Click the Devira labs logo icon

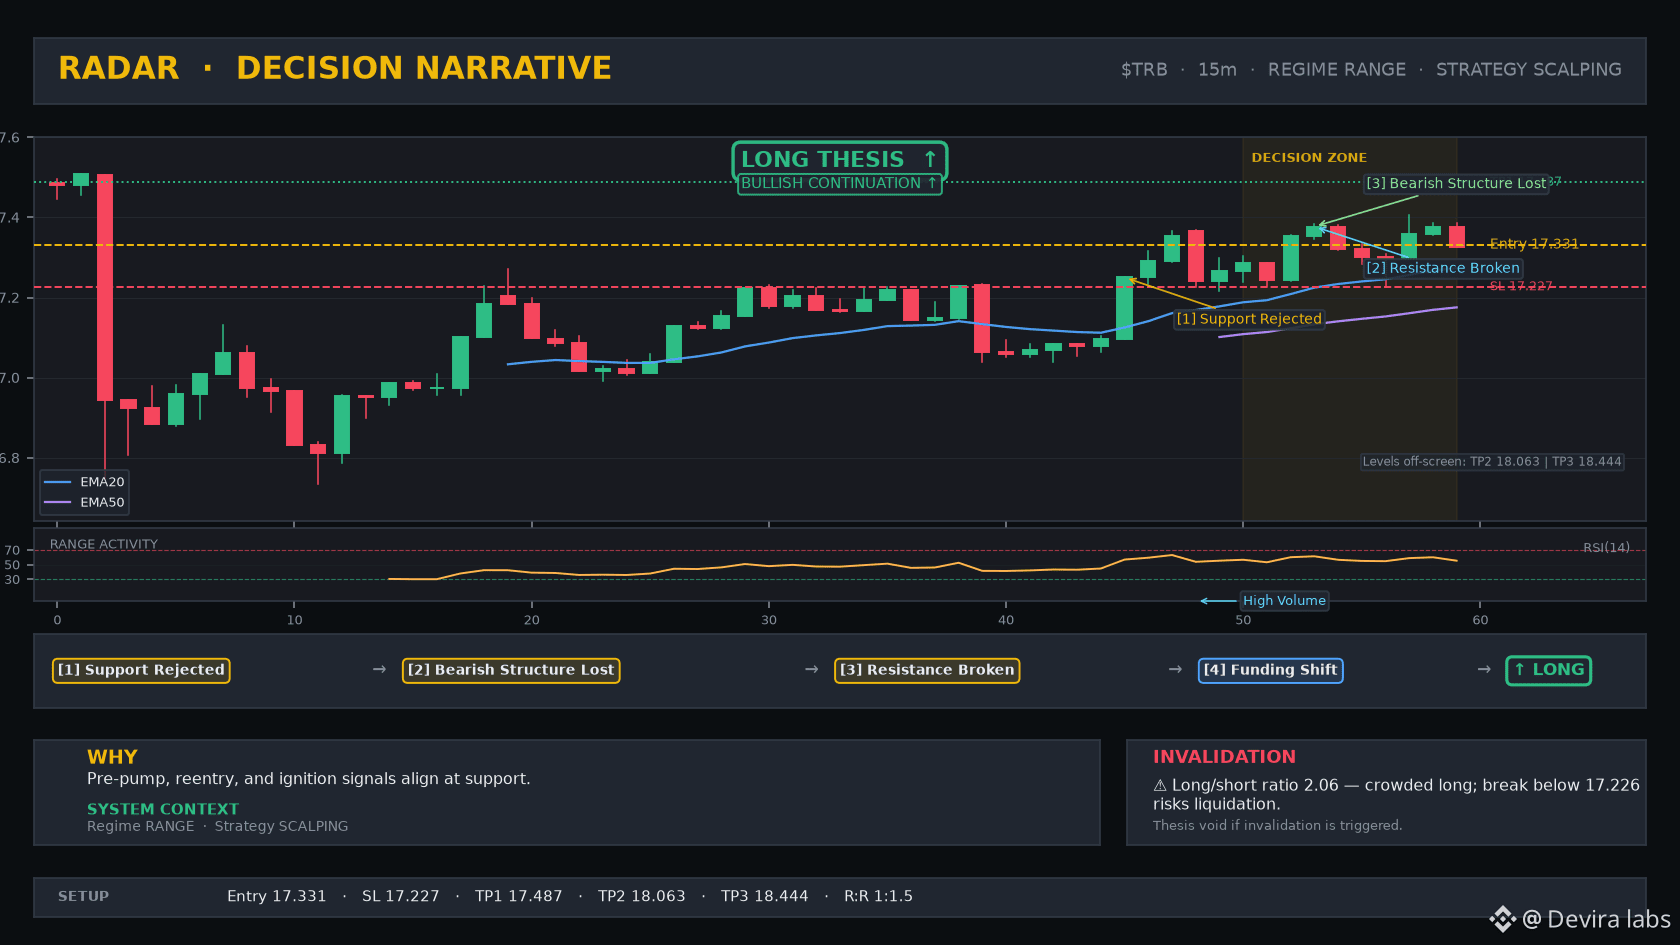pyautogui.click(x=1502, y=919)
